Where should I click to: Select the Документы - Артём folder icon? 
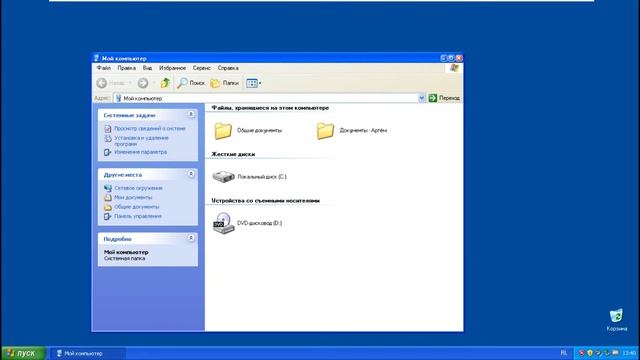(325, 131)
